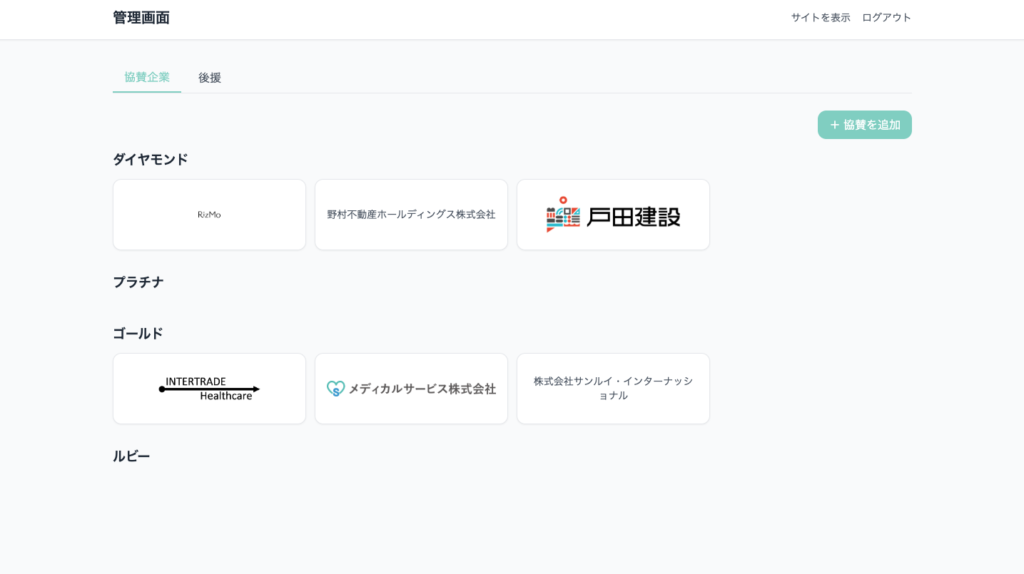
Task: Click ログアウト to sign out
Action: tap(886, 17)
